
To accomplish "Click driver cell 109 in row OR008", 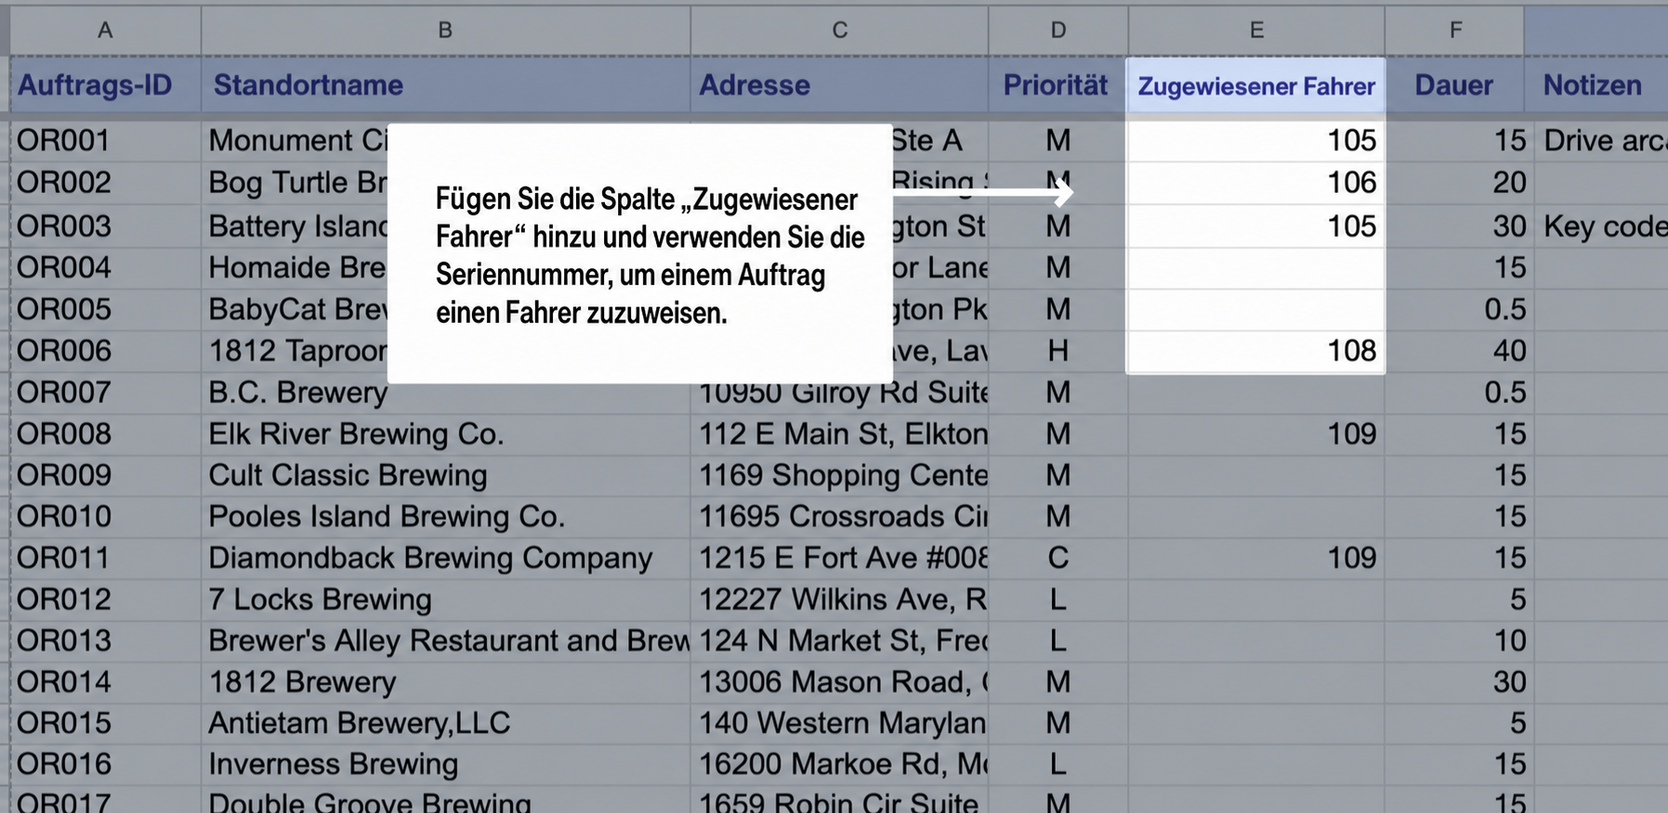I will tap(1256, 434).
